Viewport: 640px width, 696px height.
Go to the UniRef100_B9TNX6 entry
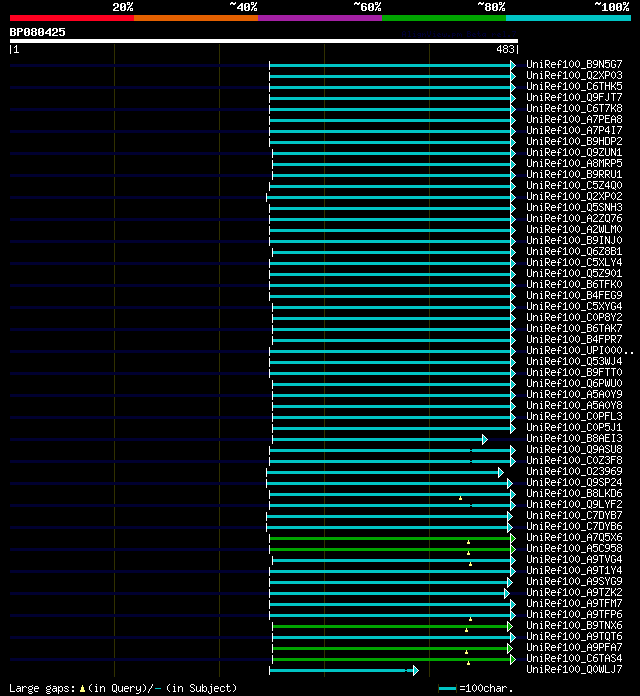pyautogui.click(x=574, y=625)
